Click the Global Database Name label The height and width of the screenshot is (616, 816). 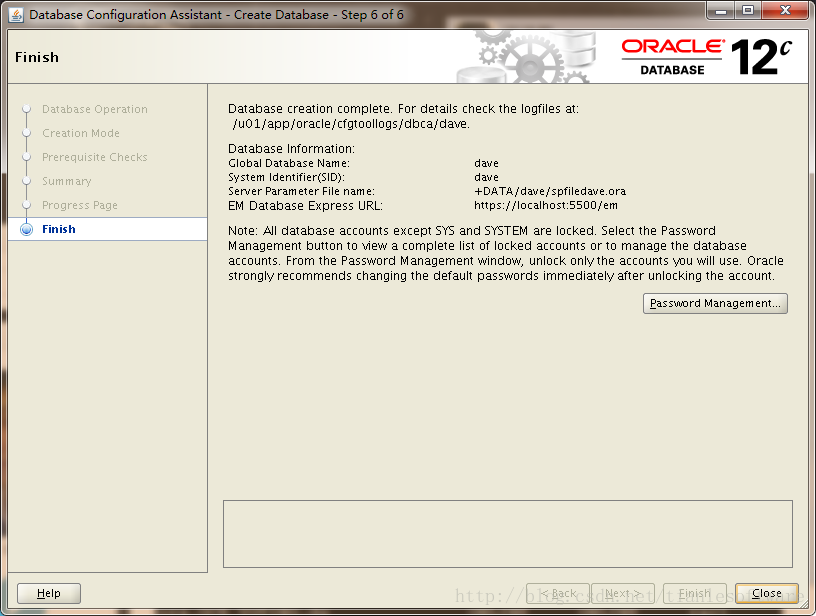(289, 163)
